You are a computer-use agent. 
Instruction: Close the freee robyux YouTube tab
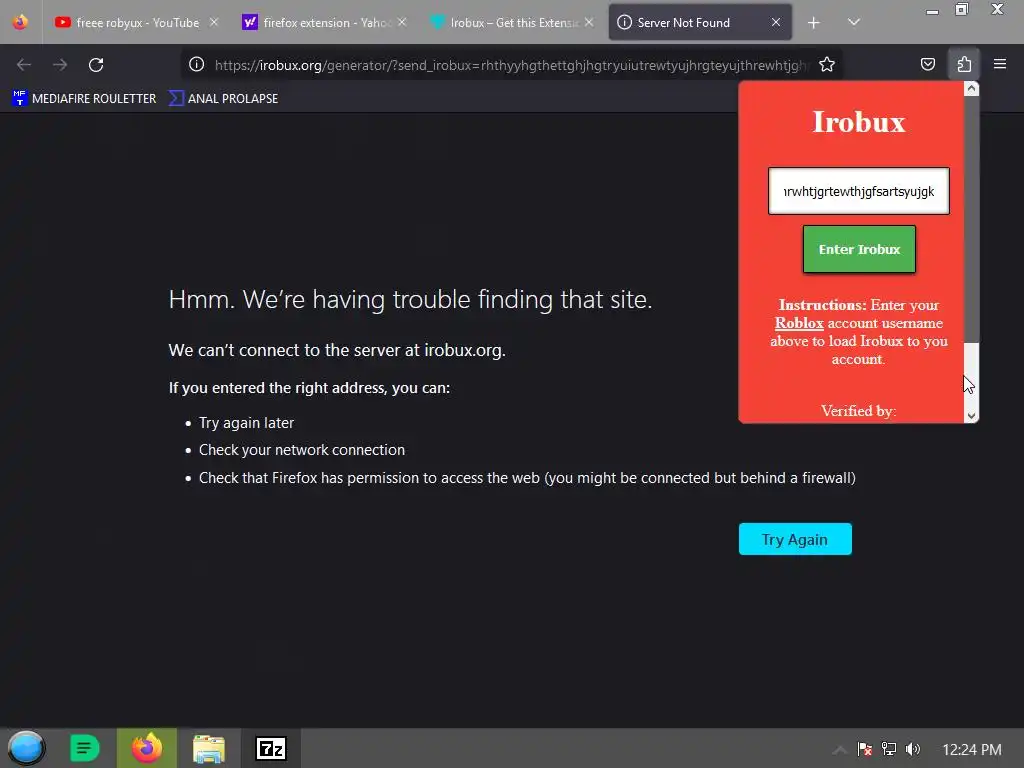pyautogui.click(x=214, y=22)
